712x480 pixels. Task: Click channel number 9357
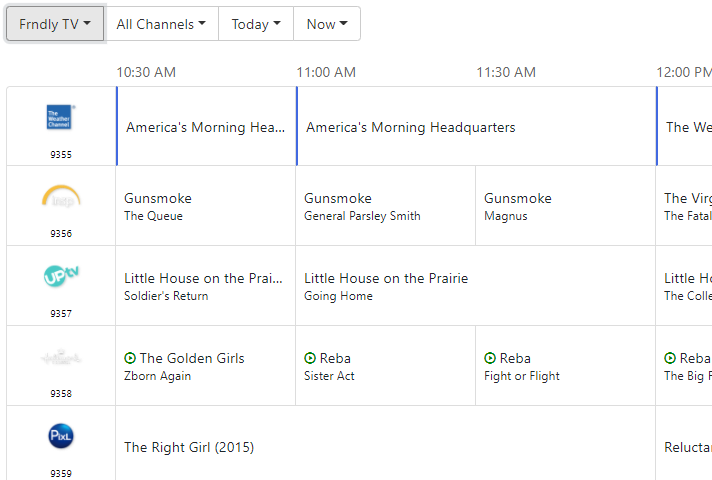pyautogui.click(x=61, y=313)
